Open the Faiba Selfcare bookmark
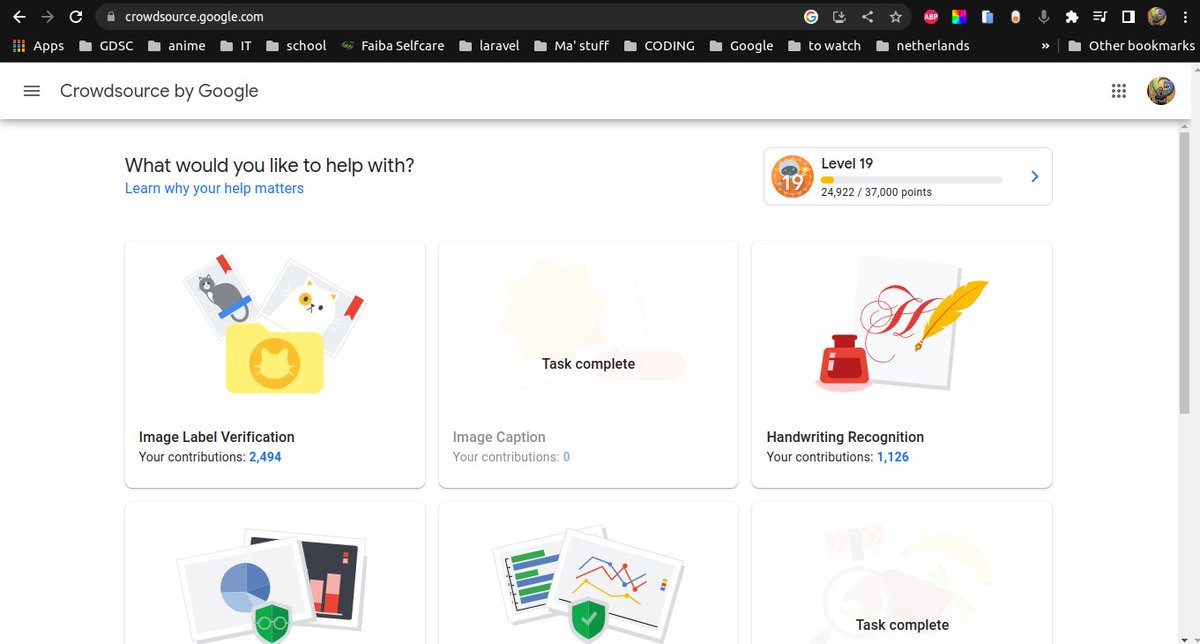 [392, 46]
